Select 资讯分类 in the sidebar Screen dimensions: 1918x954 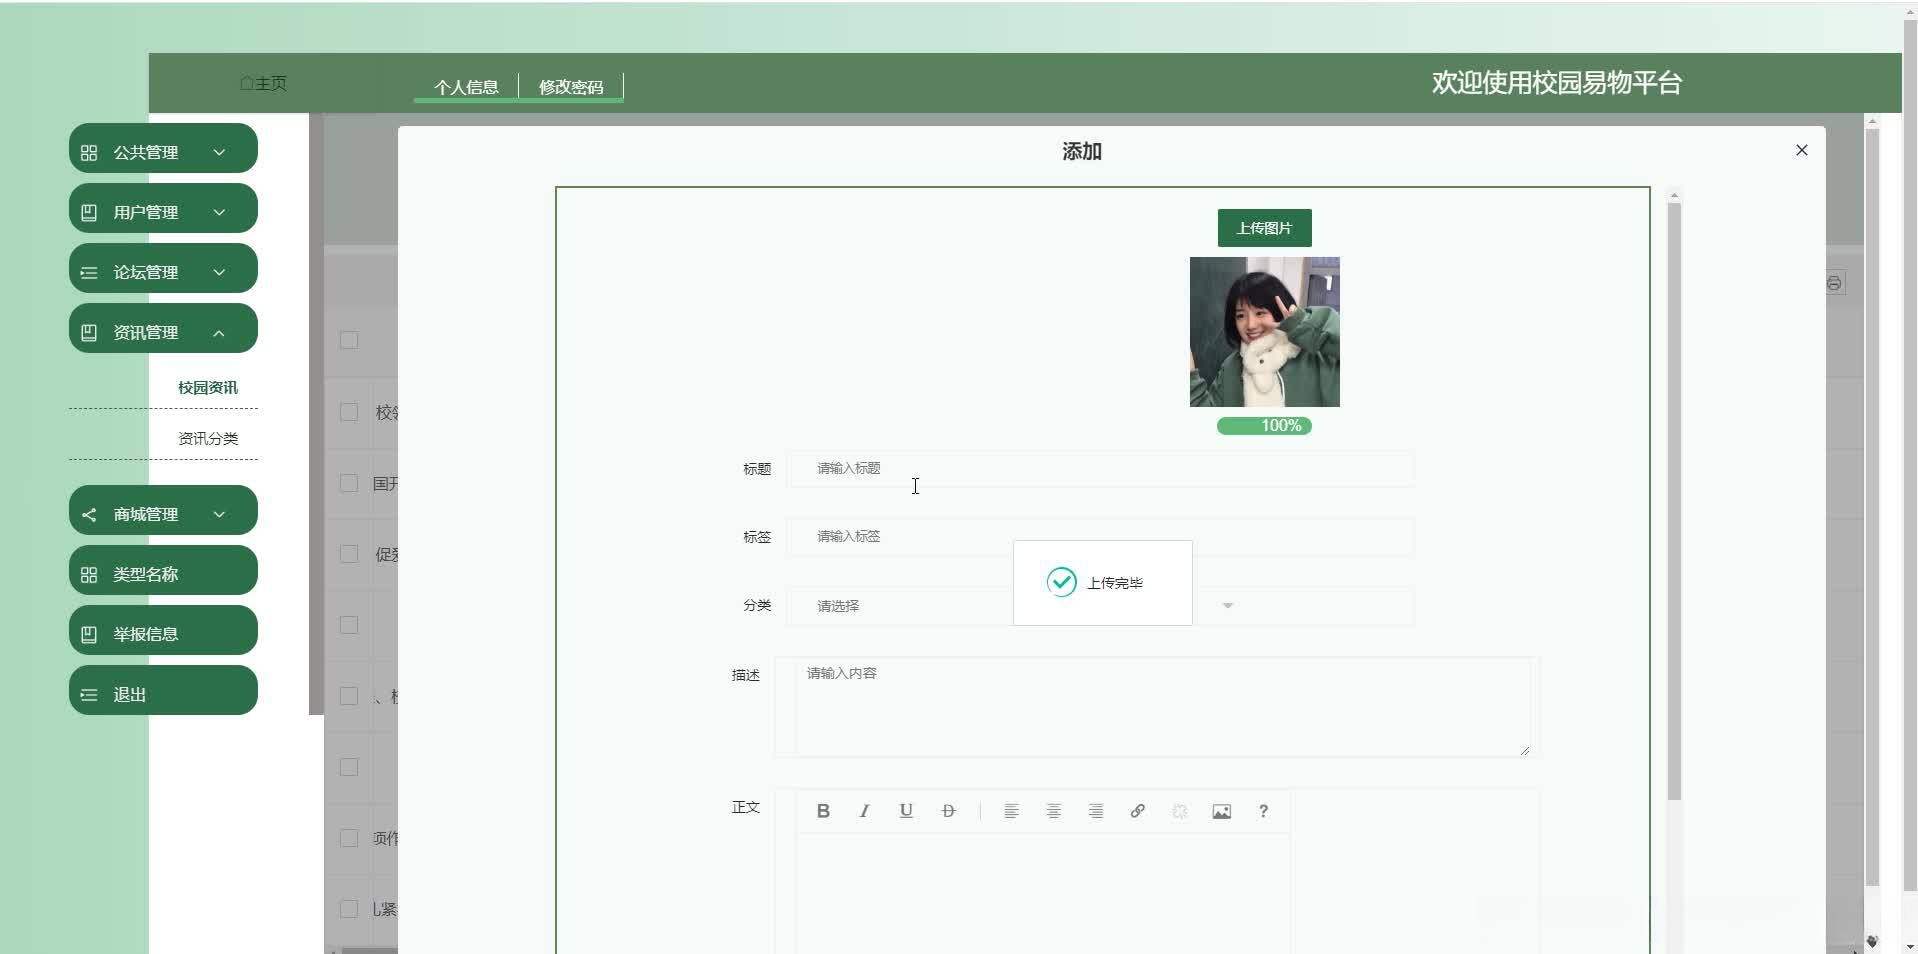point(207,437)
